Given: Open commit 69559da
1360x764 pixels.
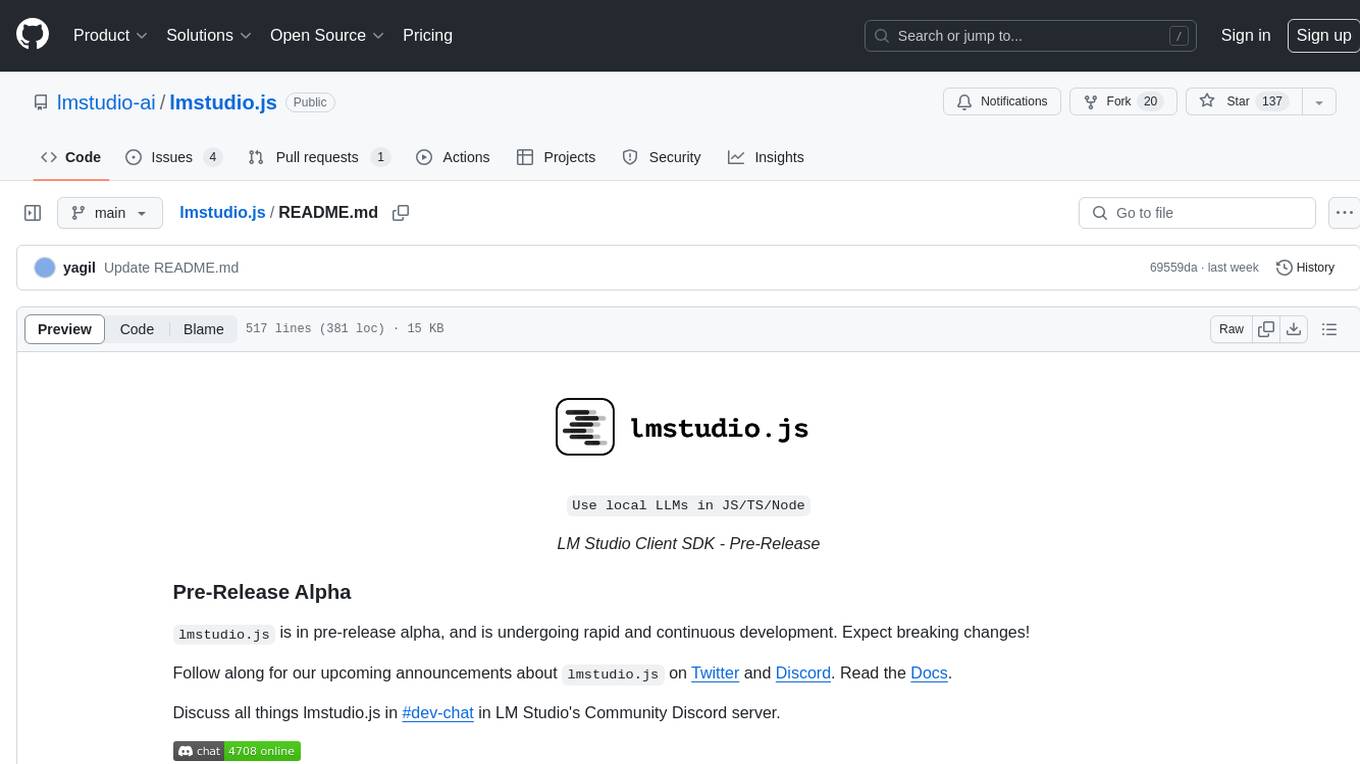Looking at the screenshot, I should click(x=1173, y=268).
